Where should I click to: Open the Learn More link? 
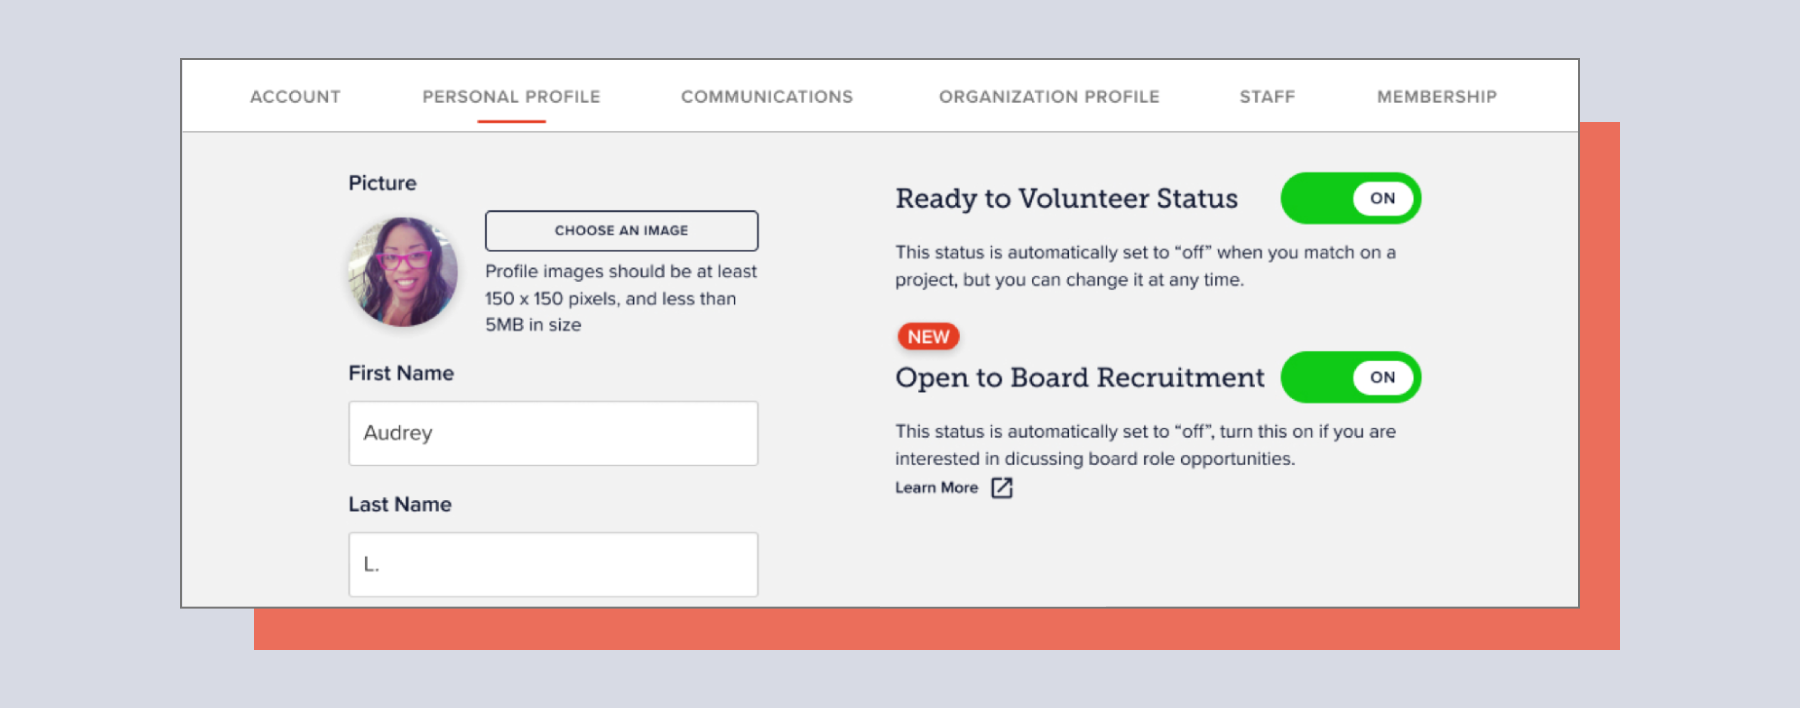tap(936, 488)
